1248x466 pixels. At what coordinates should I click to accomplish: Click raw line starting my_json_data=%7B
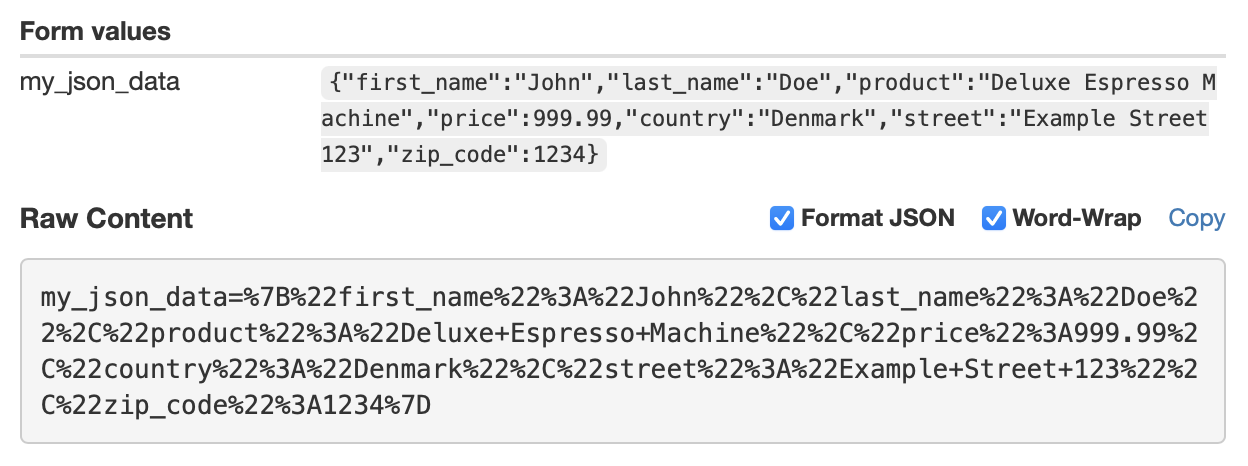(x=620, y=298)
